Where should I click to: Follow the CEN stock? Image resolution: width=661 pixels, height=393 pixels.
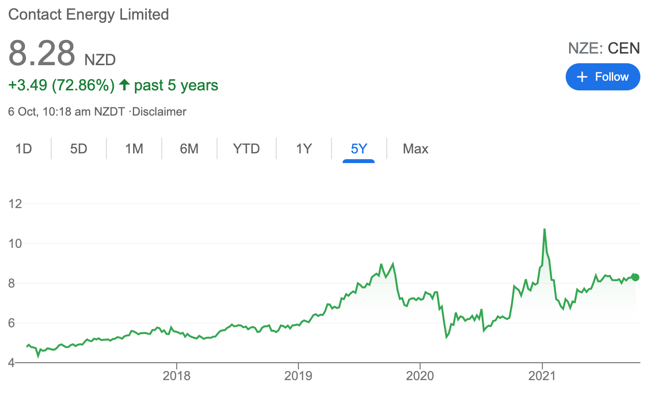603,77
